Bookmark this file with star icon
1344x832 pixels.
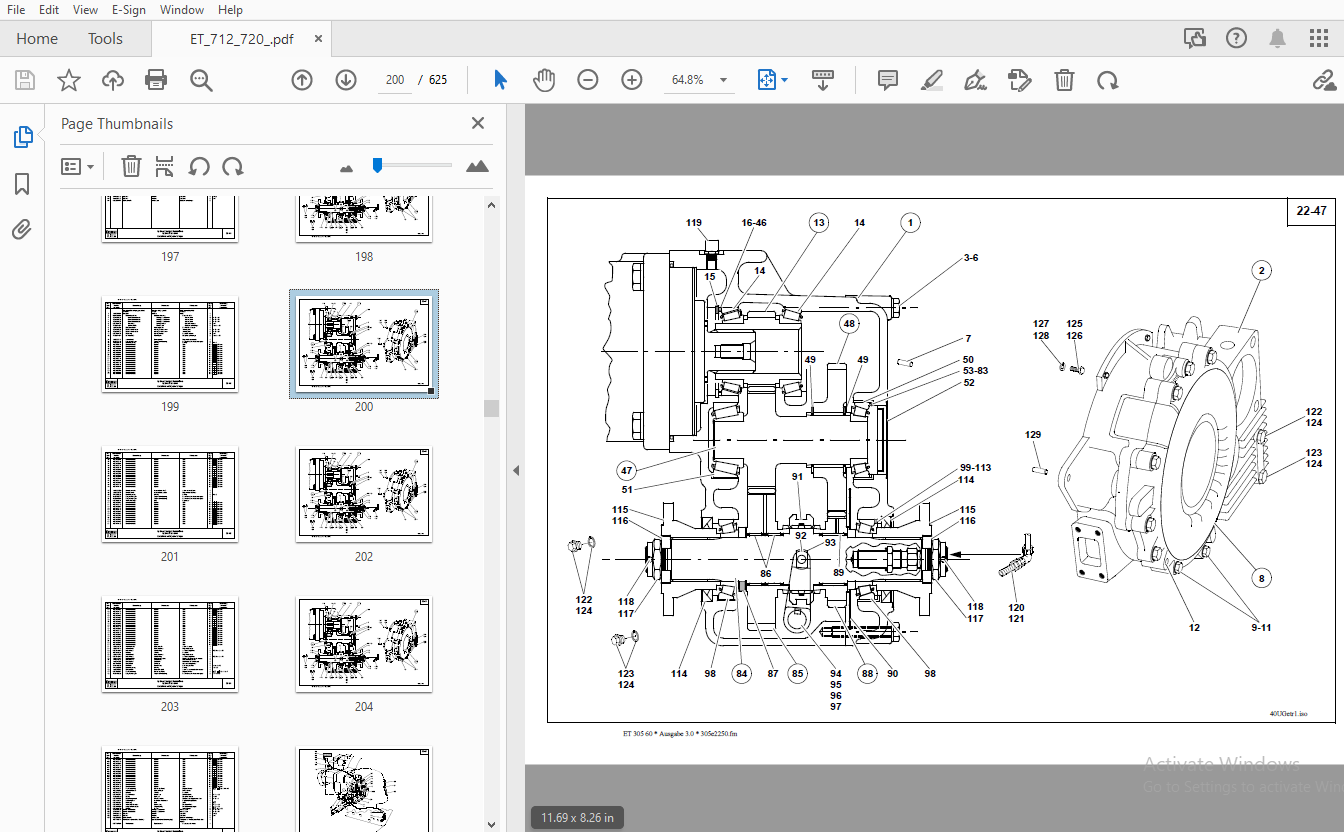click(69, 80)
